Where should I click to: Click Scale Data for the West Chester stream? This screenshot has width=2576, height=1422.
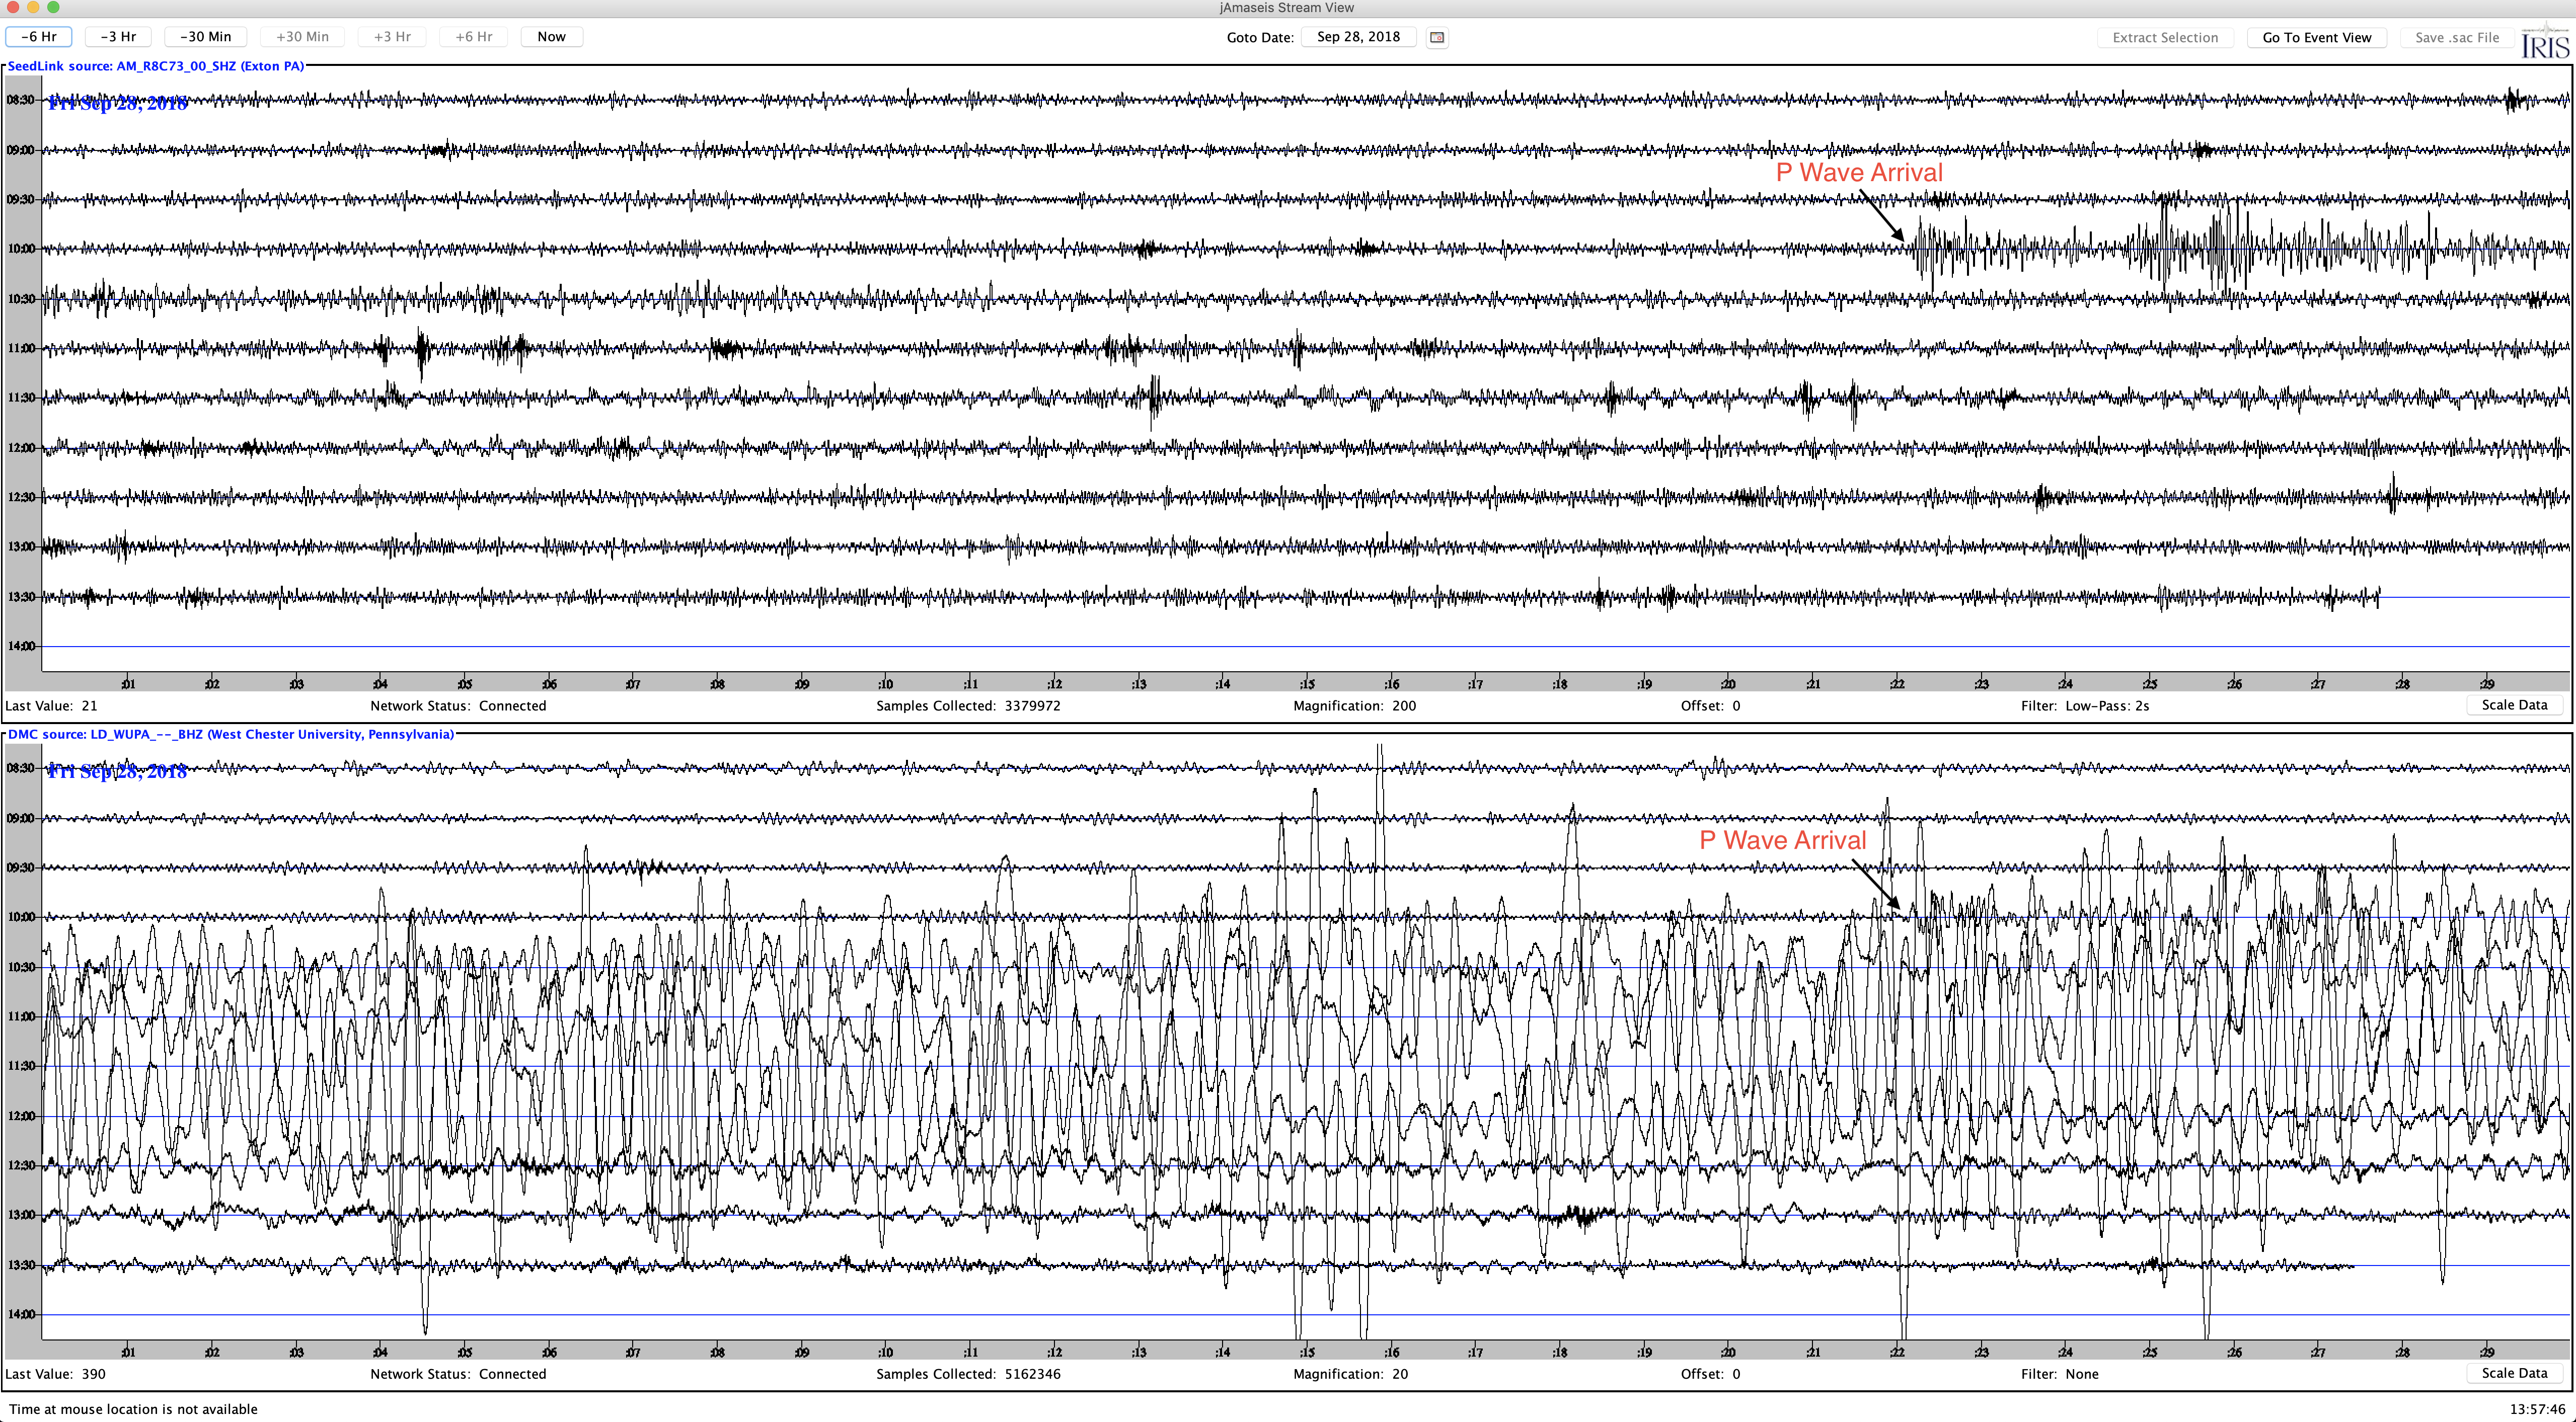click(x=2514, y=1373)
